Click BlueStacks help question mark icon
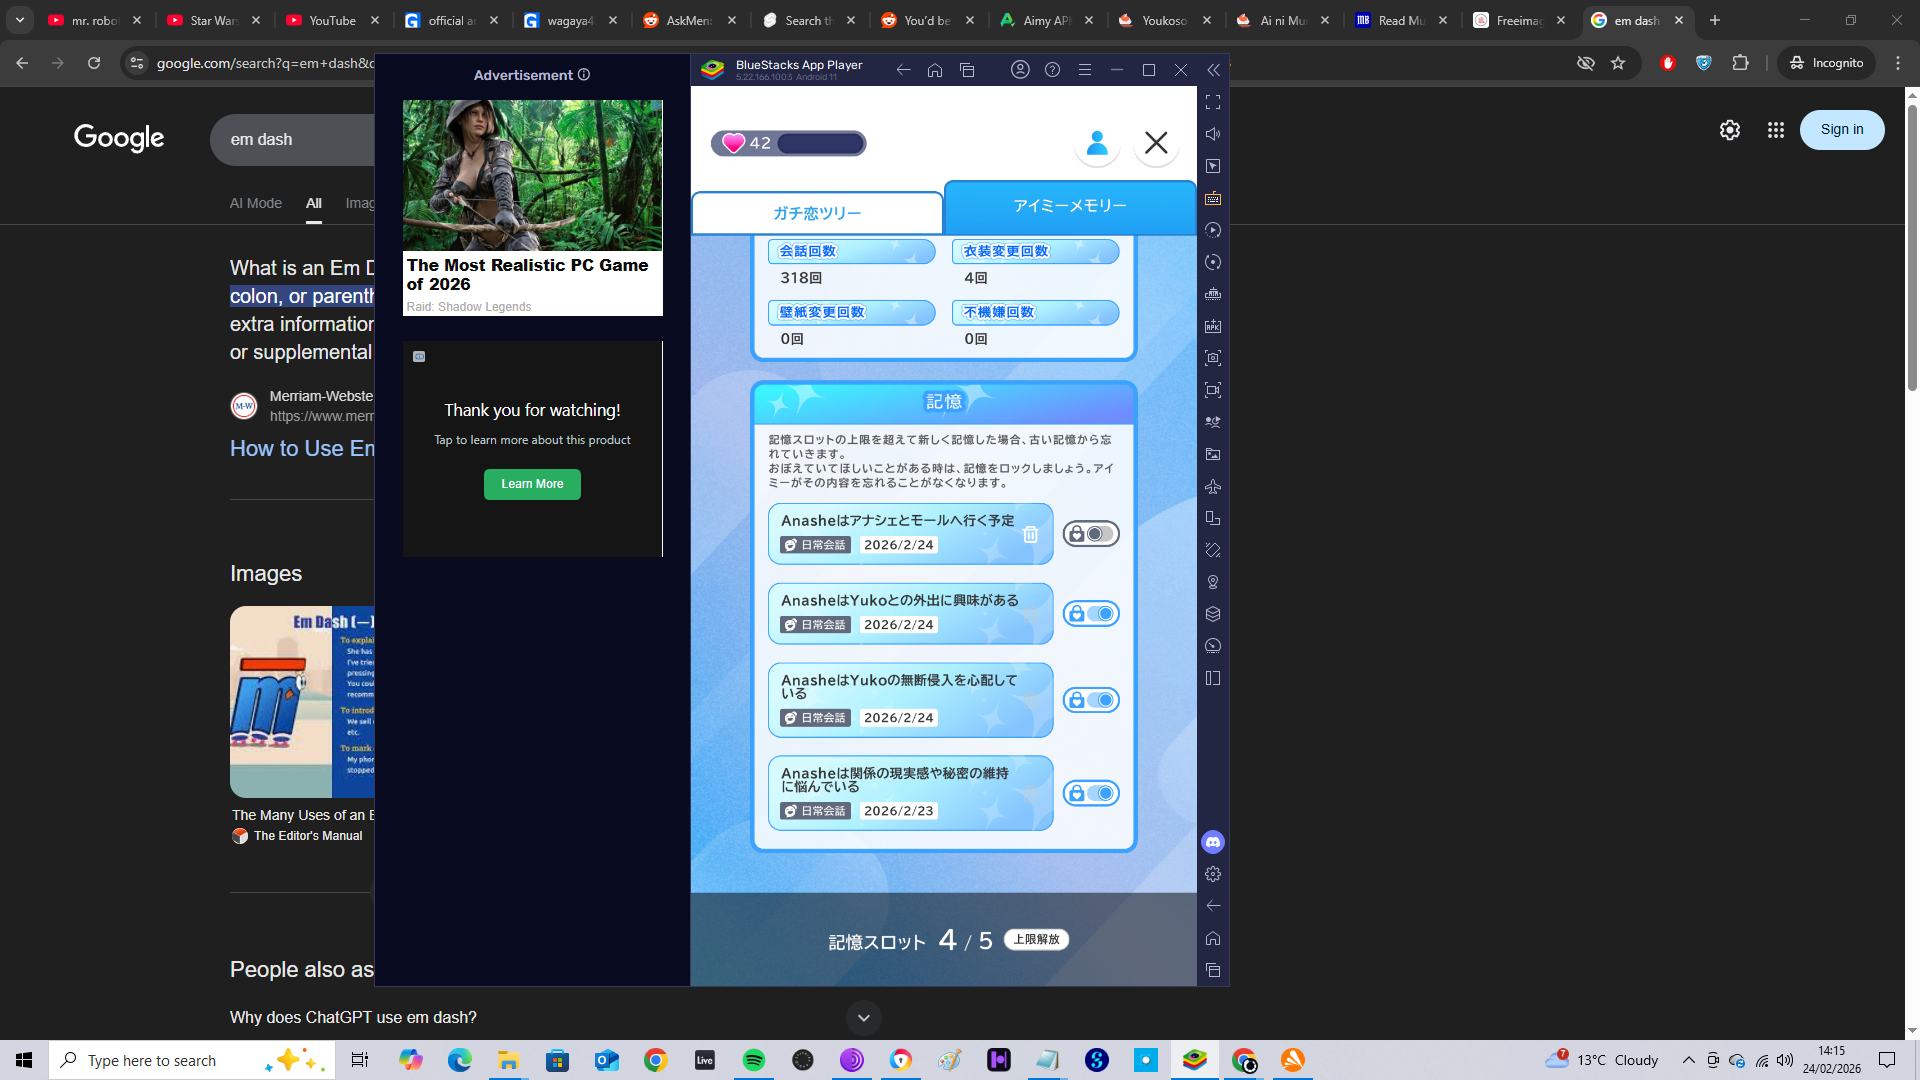Image resolution: width=1920 pixels, height=1080 pixels. coord(1052,70)
